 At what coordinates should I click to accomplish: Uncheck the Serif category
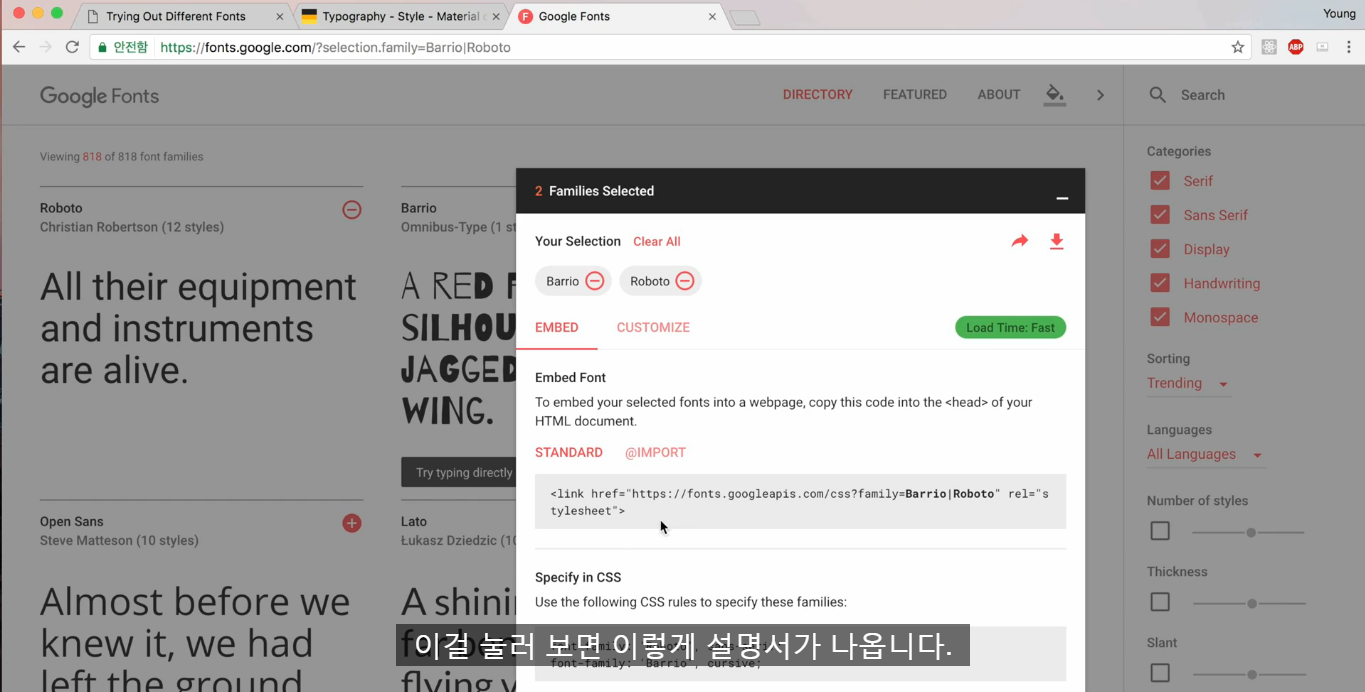tap(1160, 181)
